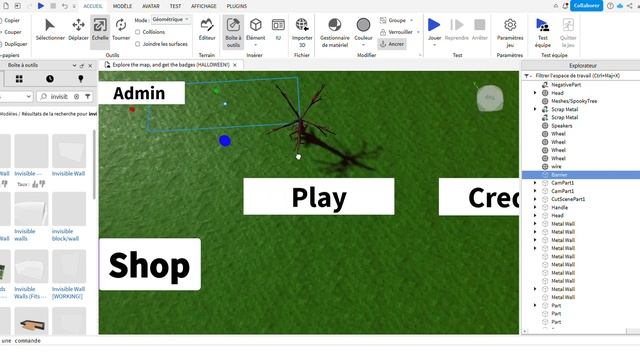Activate the Déplacer move tool
Screen dimensions: 640x360
click(78, 29)
